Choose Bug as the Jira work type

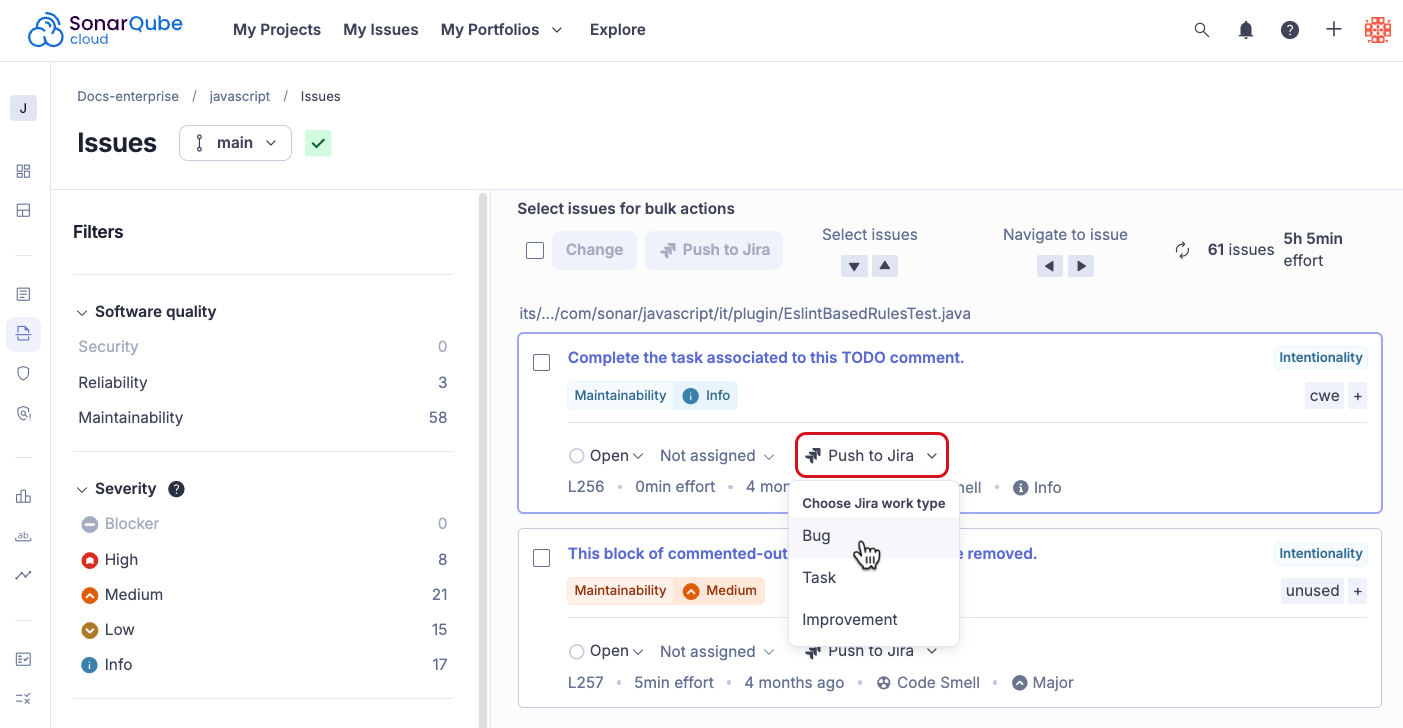click(x=816, y=535)
